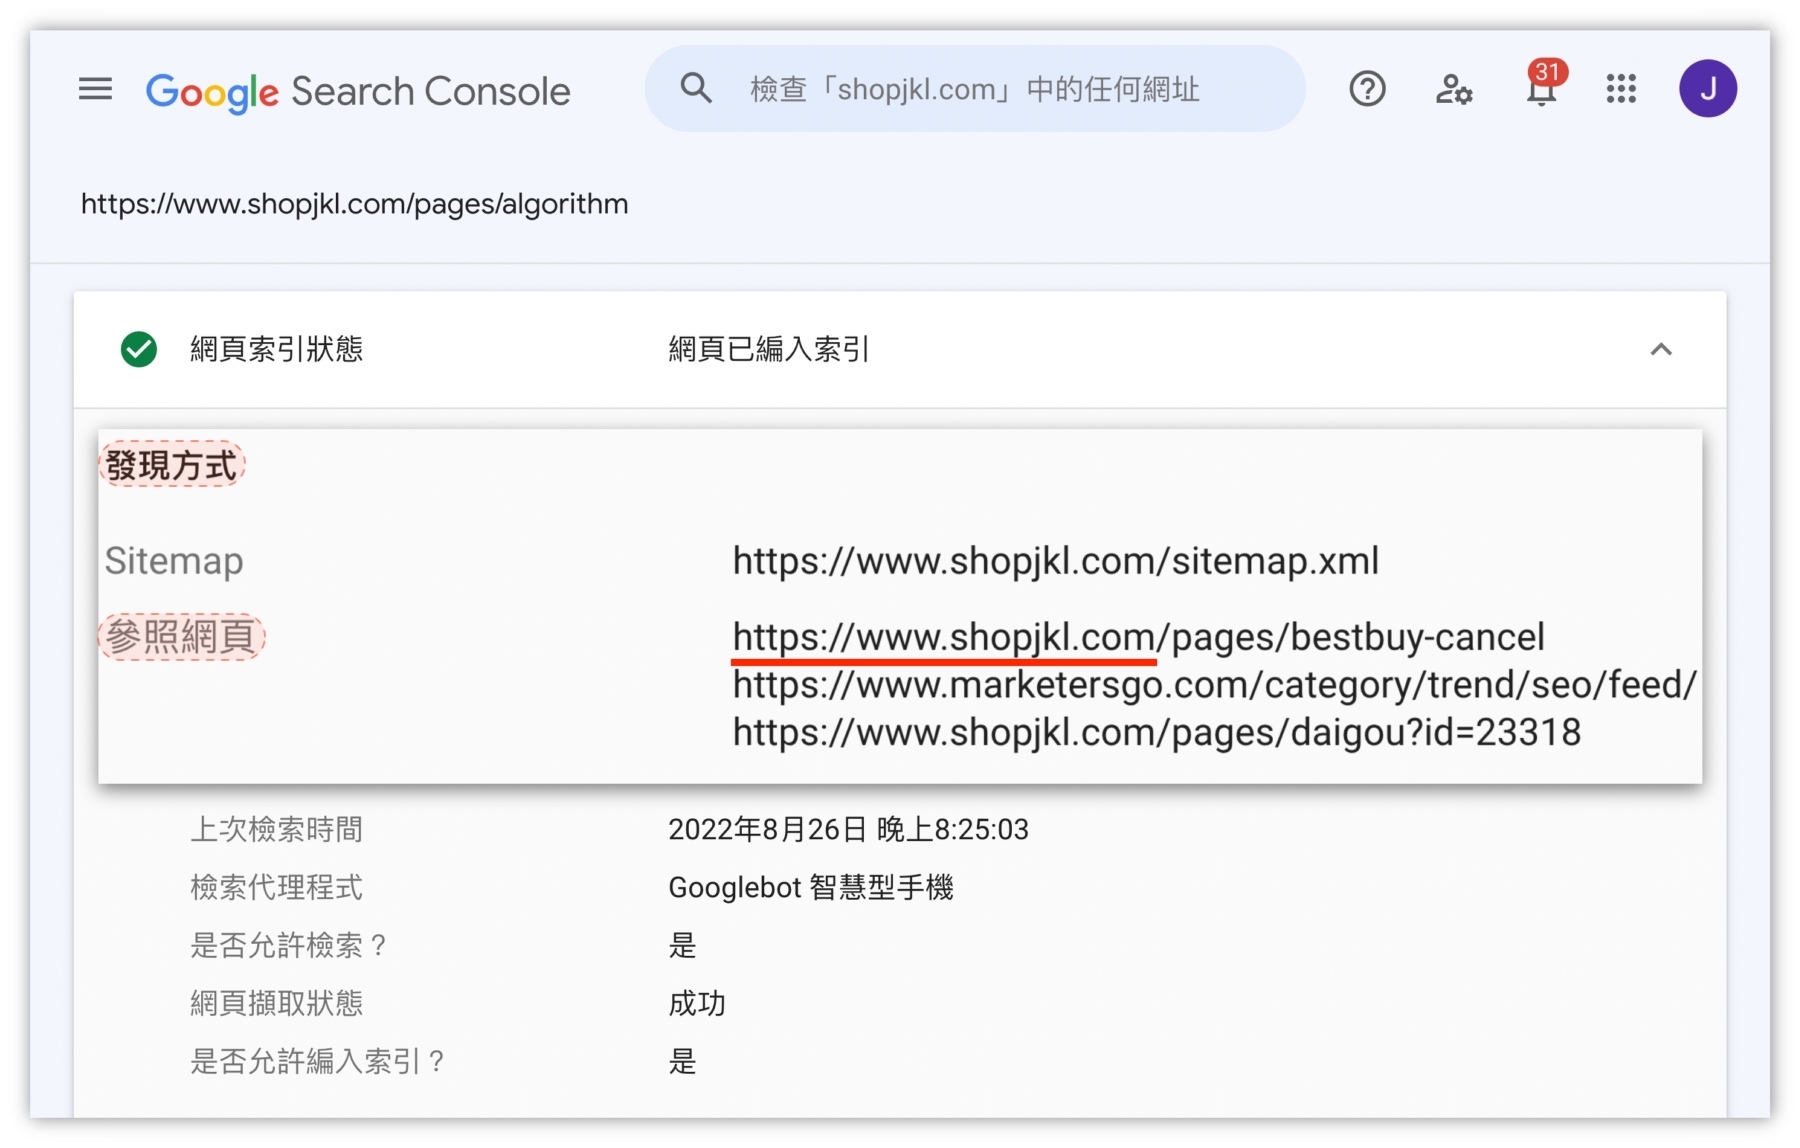Open the hamburger navigation menu
1800x1148 pixels.
(96, 90)
